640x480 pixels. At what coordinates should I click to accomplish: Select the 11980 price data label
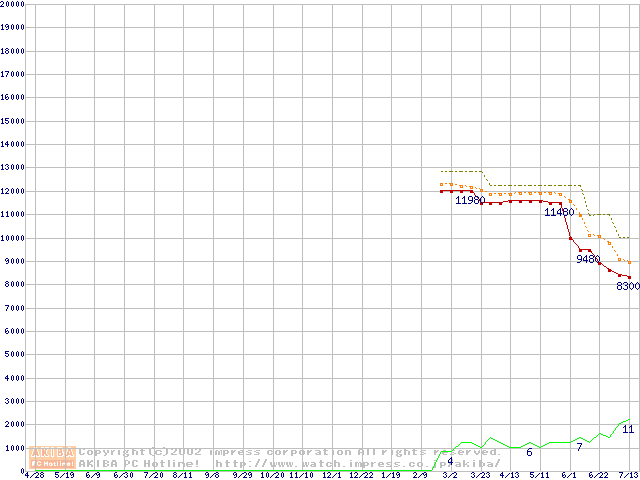click(x=470, y=200)
